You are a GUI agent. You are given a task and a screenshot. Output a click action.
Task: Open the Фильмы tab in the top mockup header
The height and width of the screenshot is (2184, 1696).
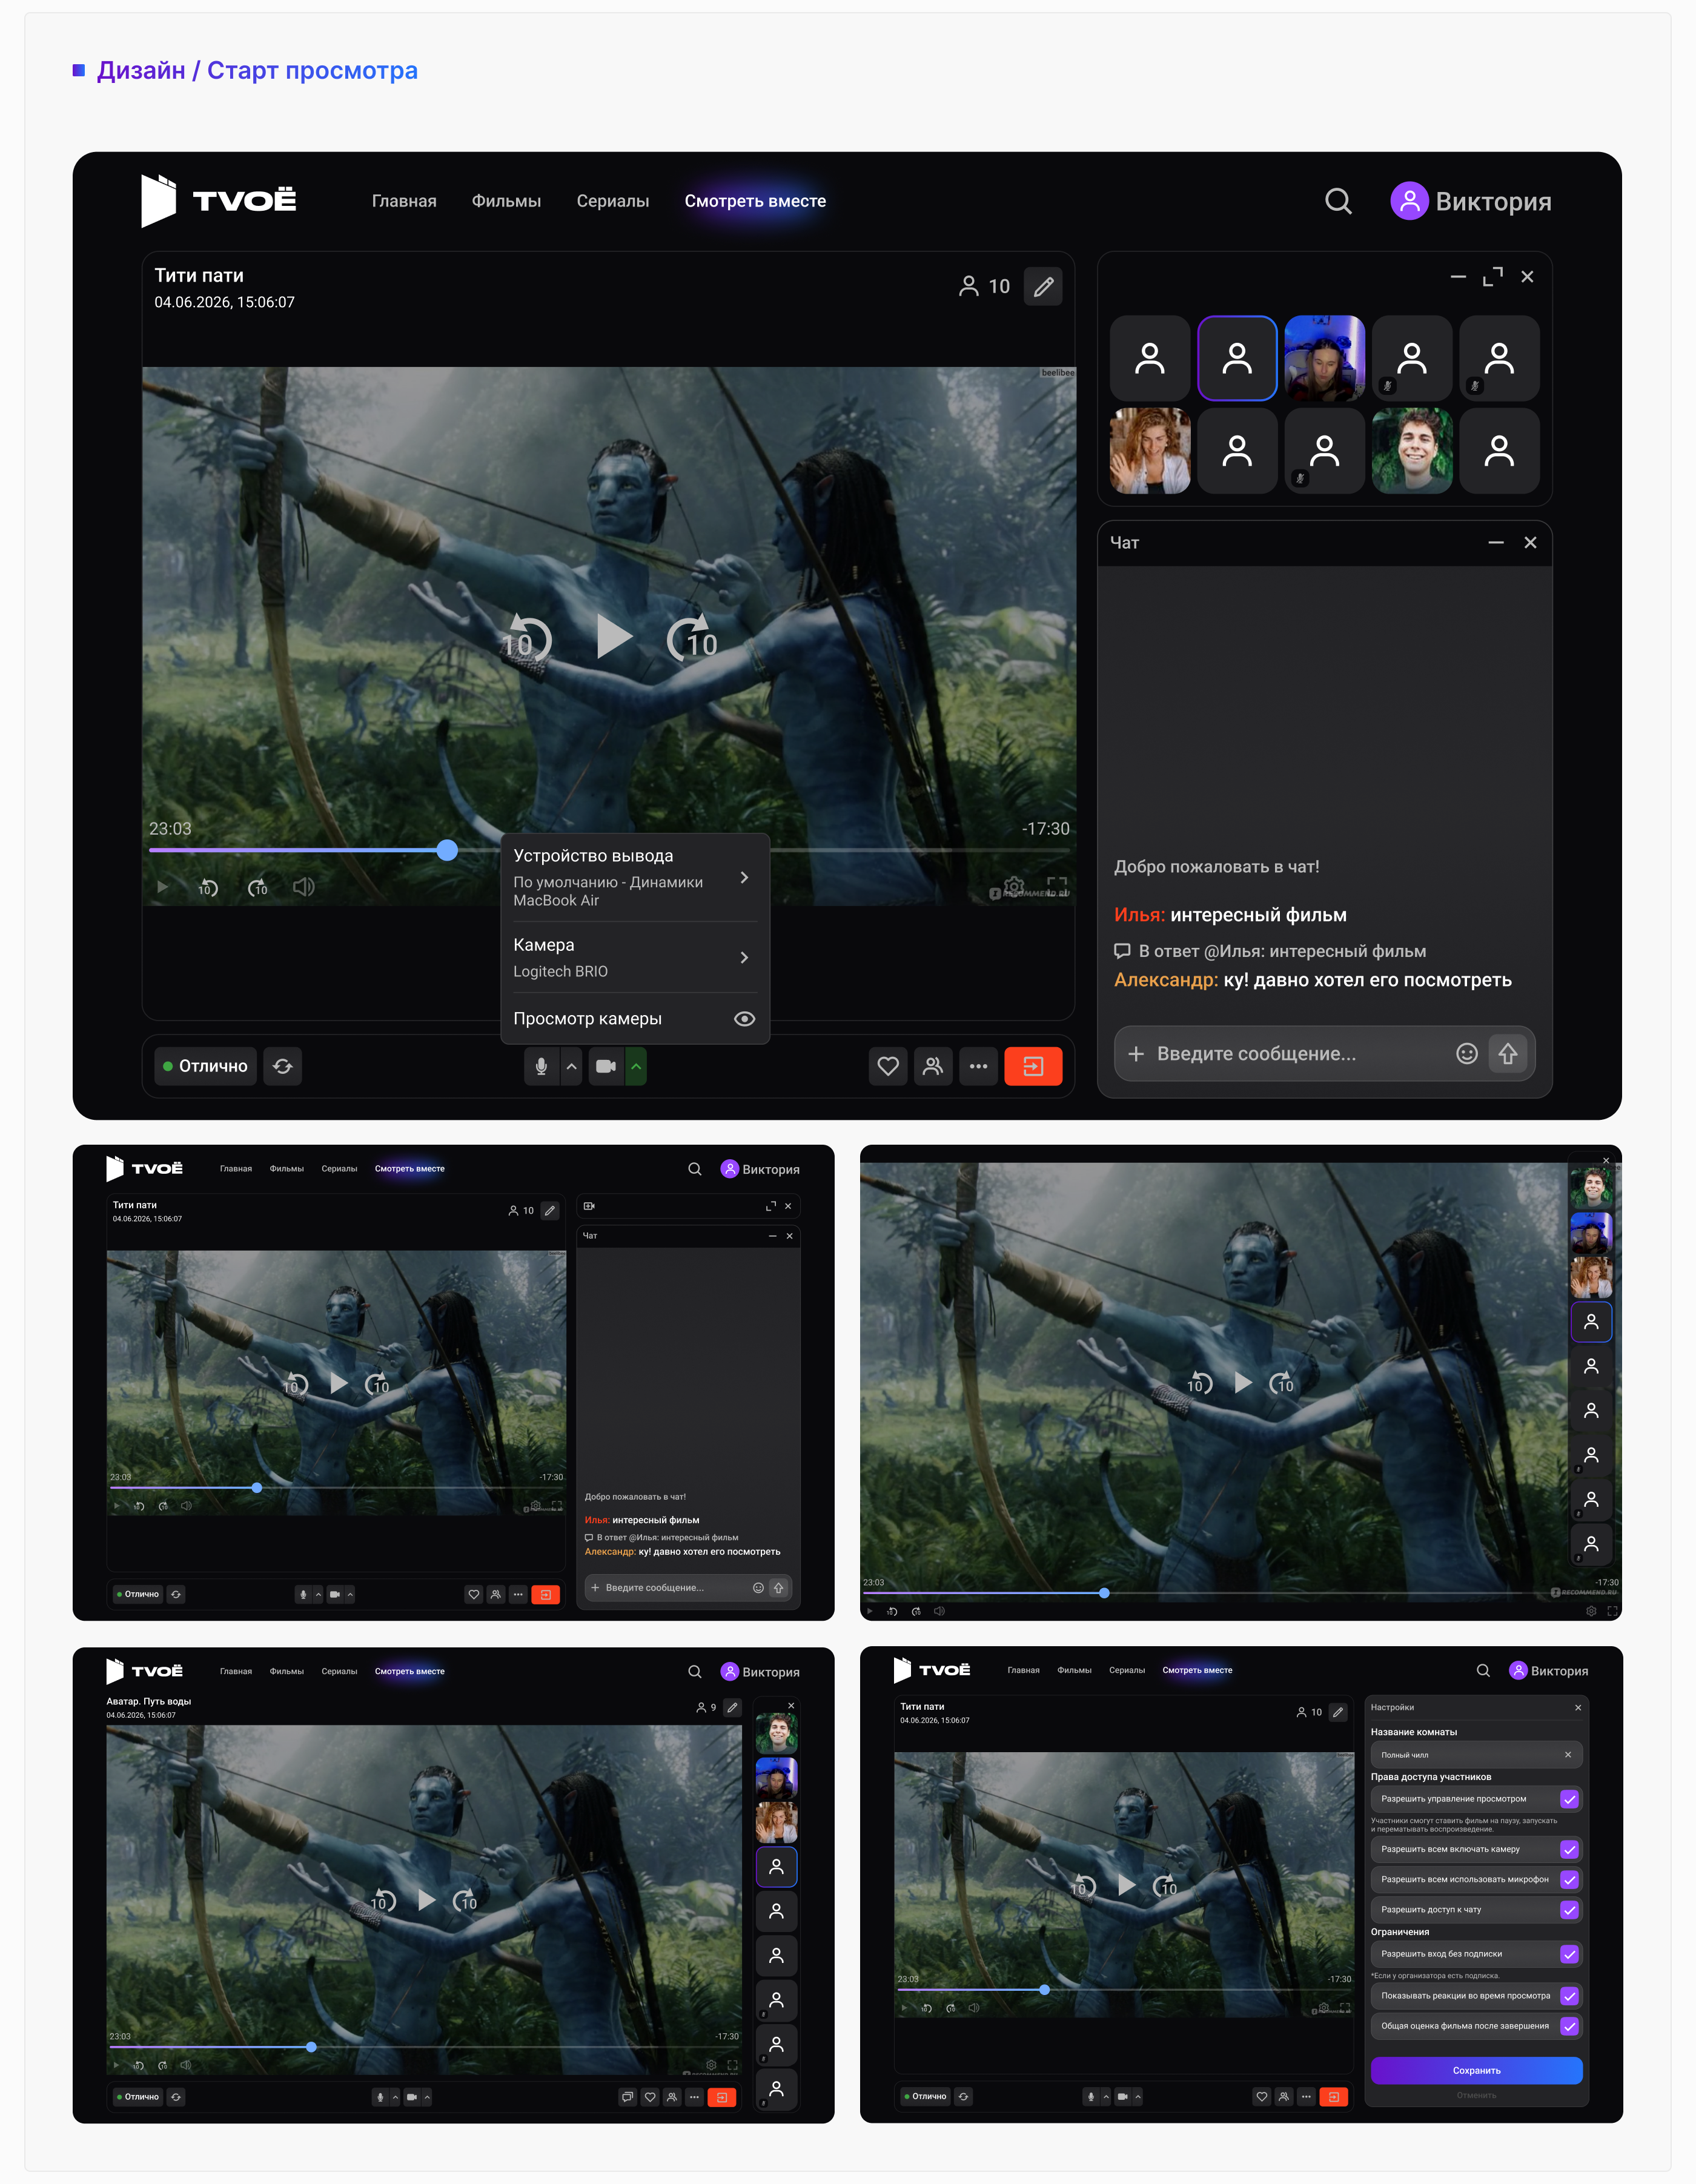click(x=506, y=201)
